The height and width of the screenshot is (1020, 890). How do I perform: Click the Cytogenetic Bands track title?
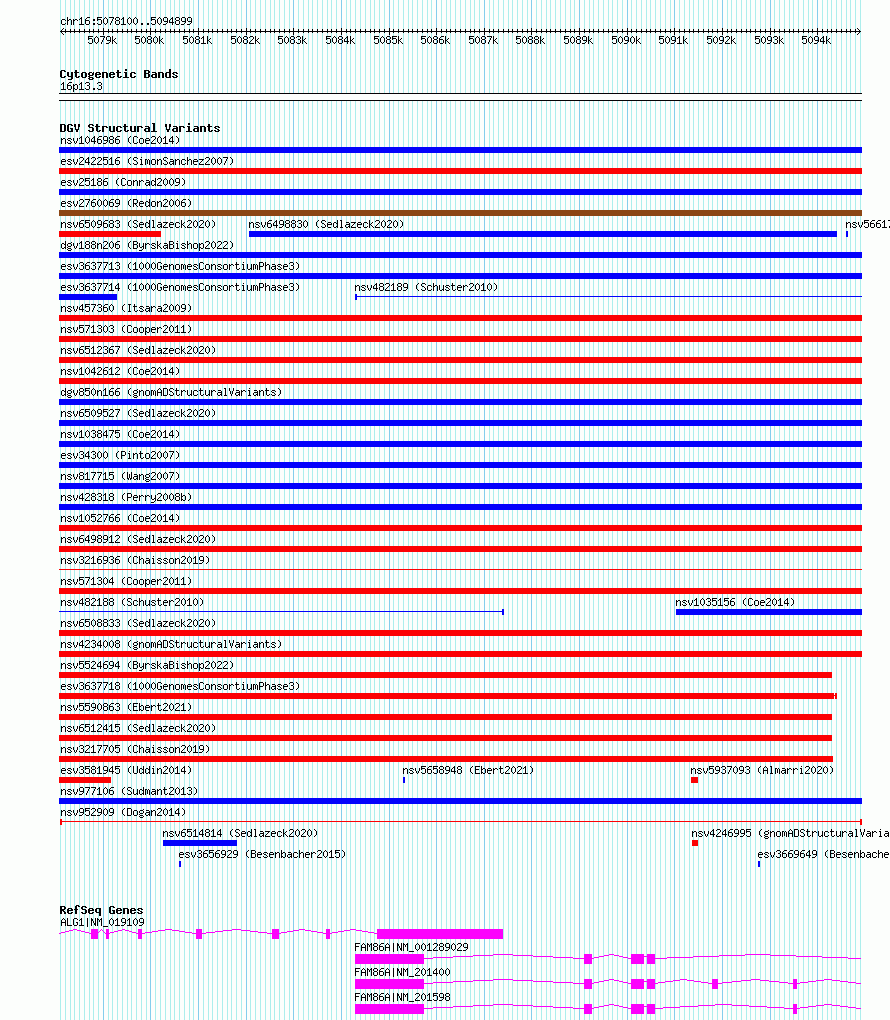coord(118,74)
